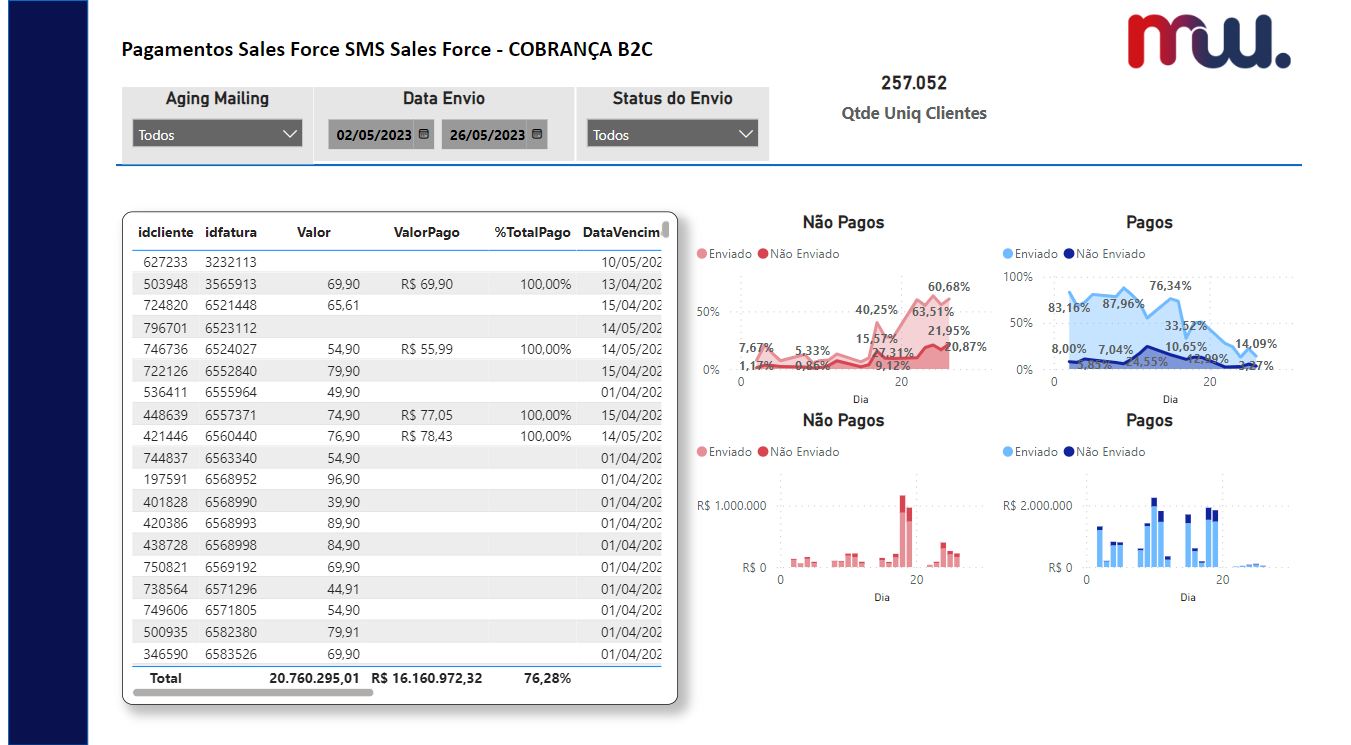Select idcliente cell 796701

(166, 327)
